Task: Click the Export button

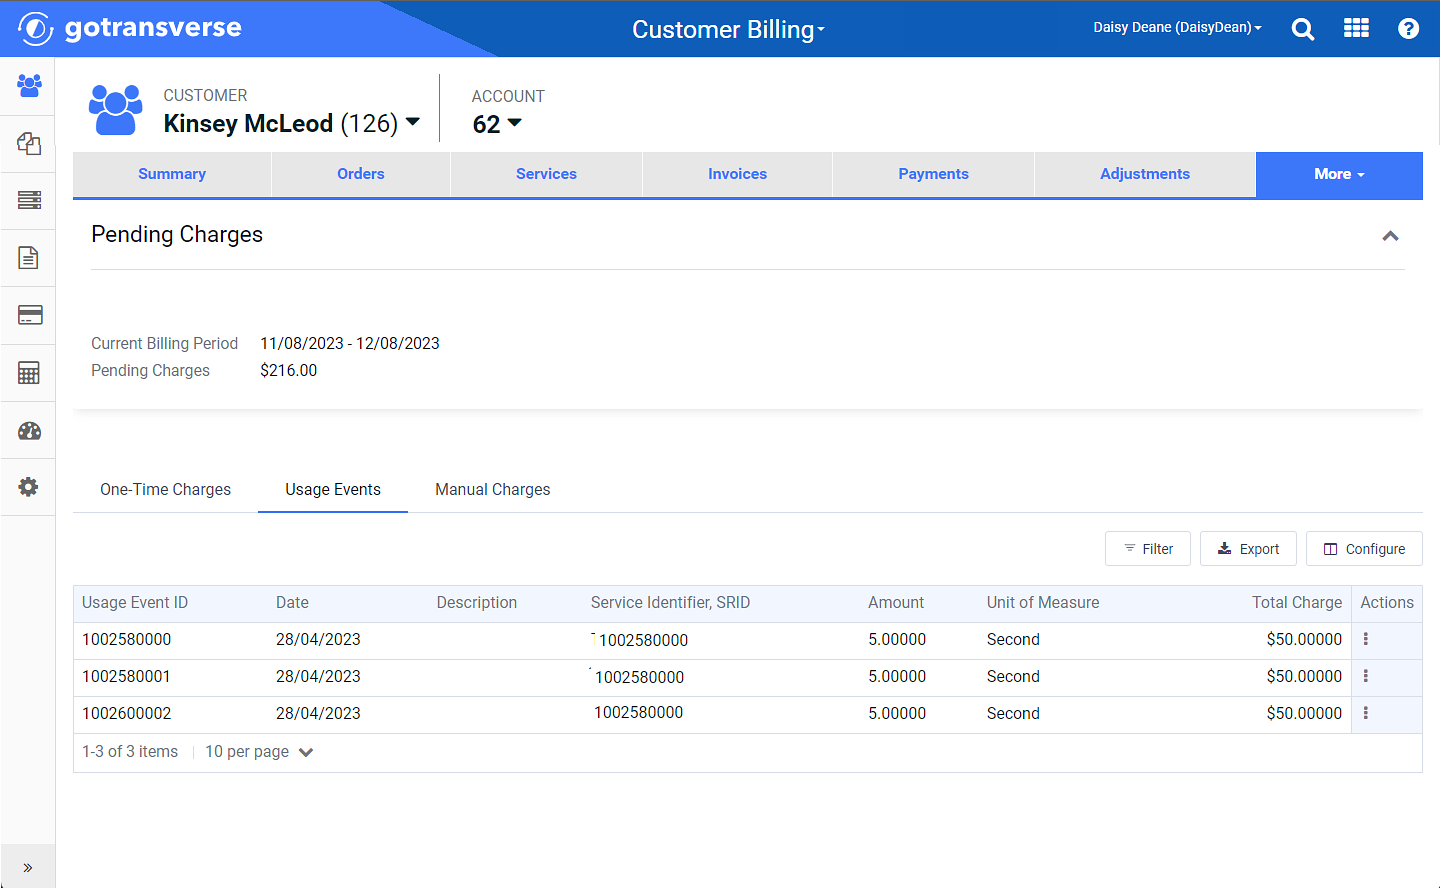Action: 1248,549
